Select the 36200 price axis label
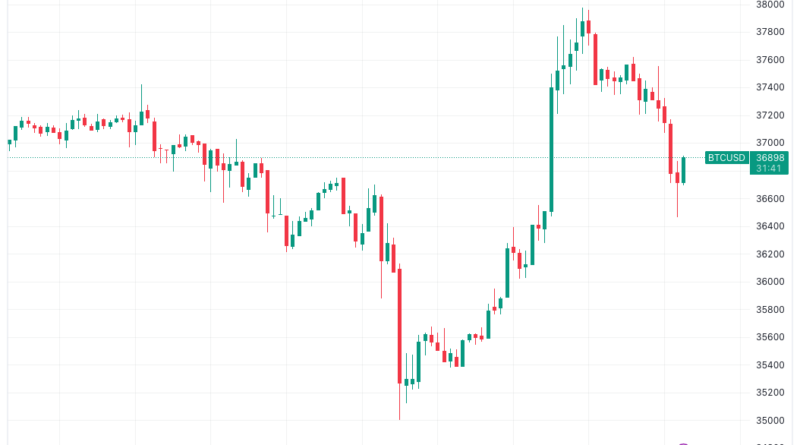The height and width of the screenshot is (445, 800). 769,254
